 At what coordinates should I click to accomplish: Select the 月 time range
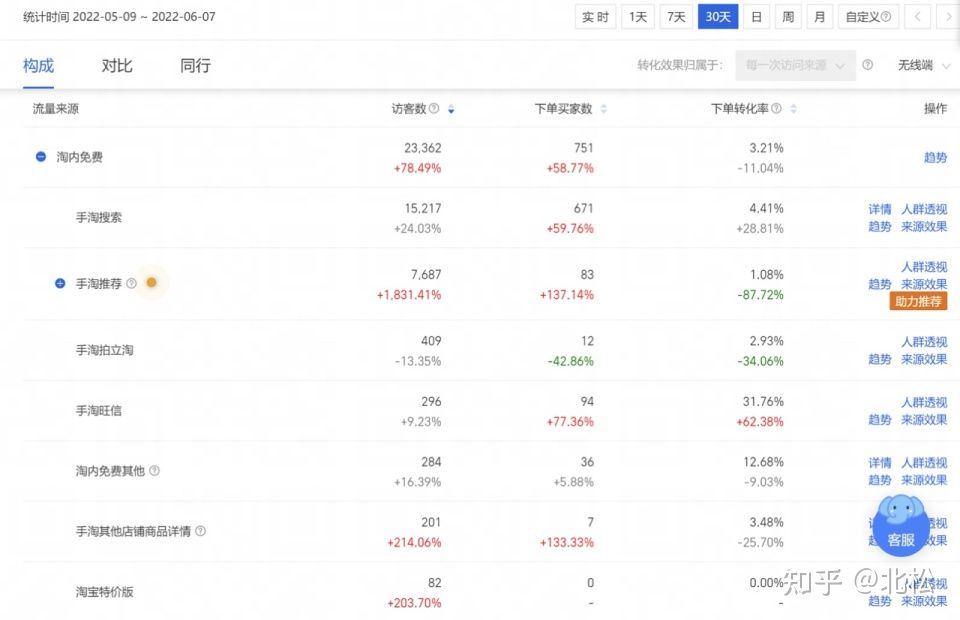pyautogui.click(x=820, y=17)
